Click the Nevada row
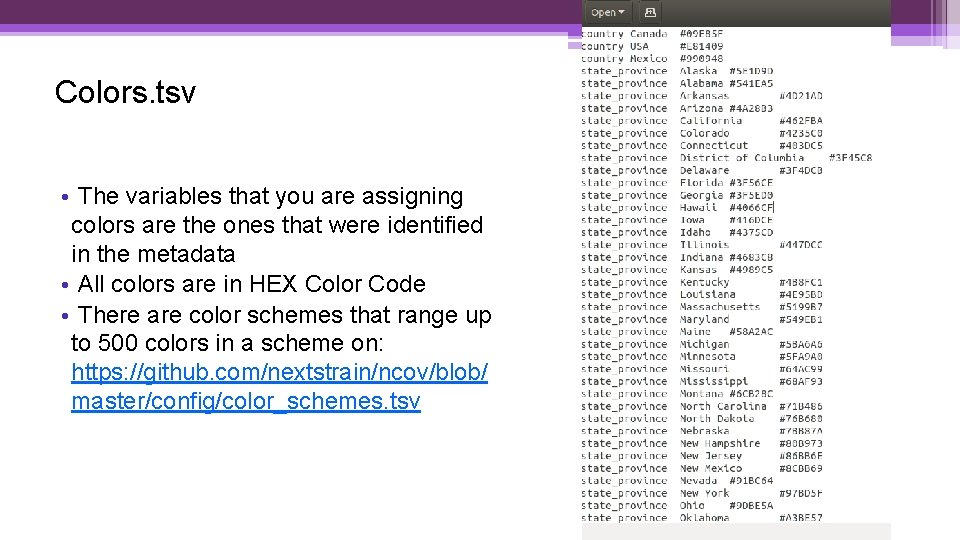 [x=677, y=481]
